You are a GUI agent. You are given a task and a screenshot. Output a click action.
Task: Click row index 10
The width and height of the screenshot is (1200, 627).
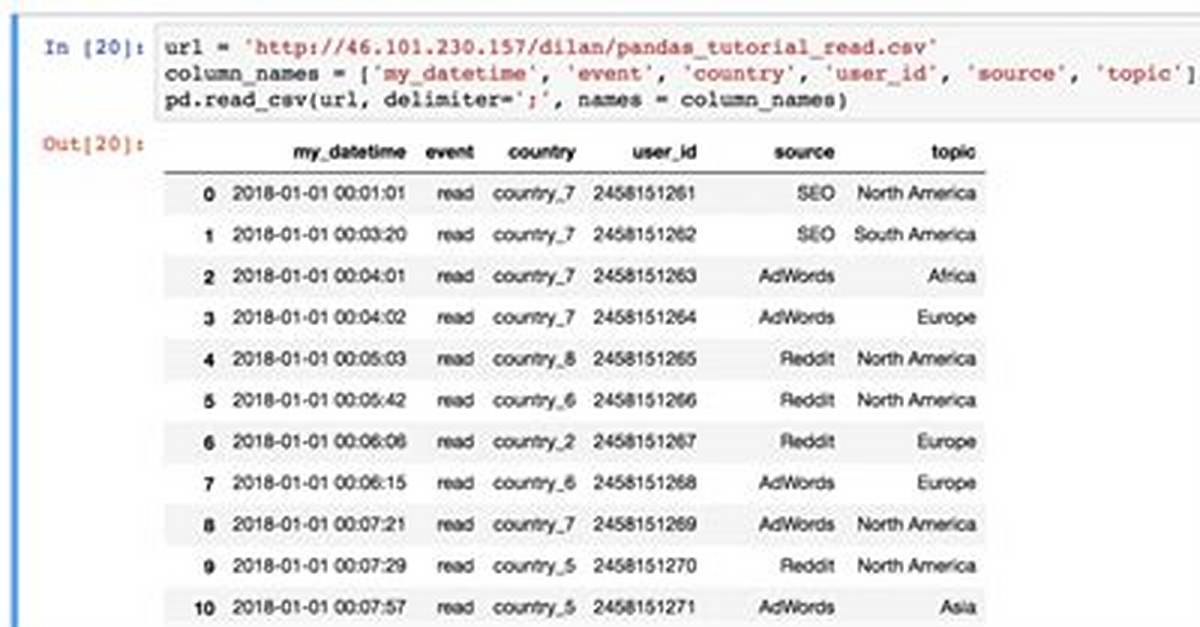[204, 608]
